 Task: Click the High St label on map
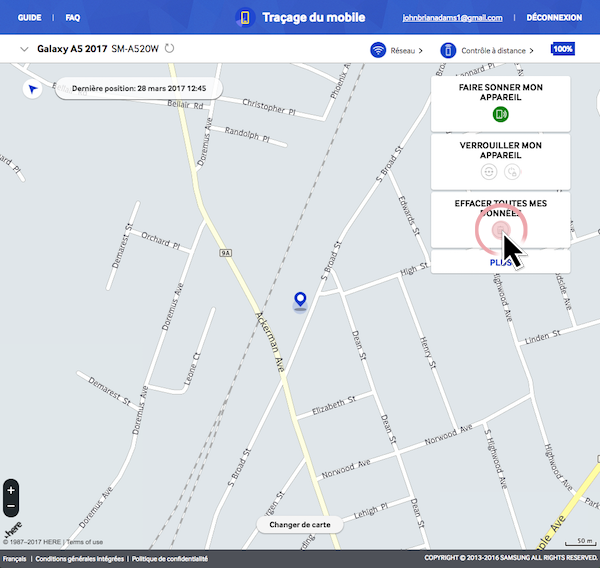[414, 269]
